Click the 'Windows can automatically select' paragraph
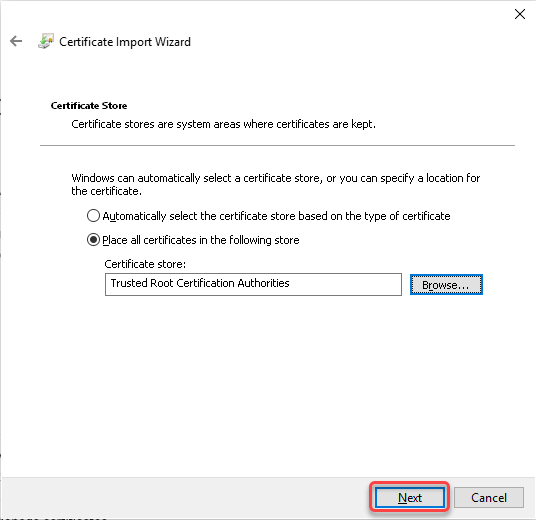The width and height of the screenshot is (536, 520). point(276,184)
